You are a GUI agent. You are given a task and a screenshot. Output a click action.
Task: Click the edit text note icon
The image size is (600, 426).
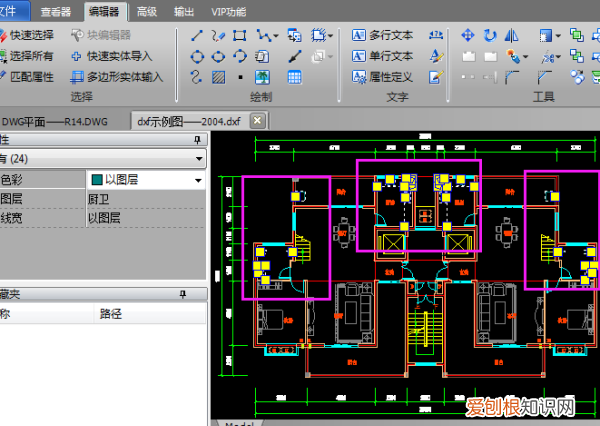tap(436, 77)
